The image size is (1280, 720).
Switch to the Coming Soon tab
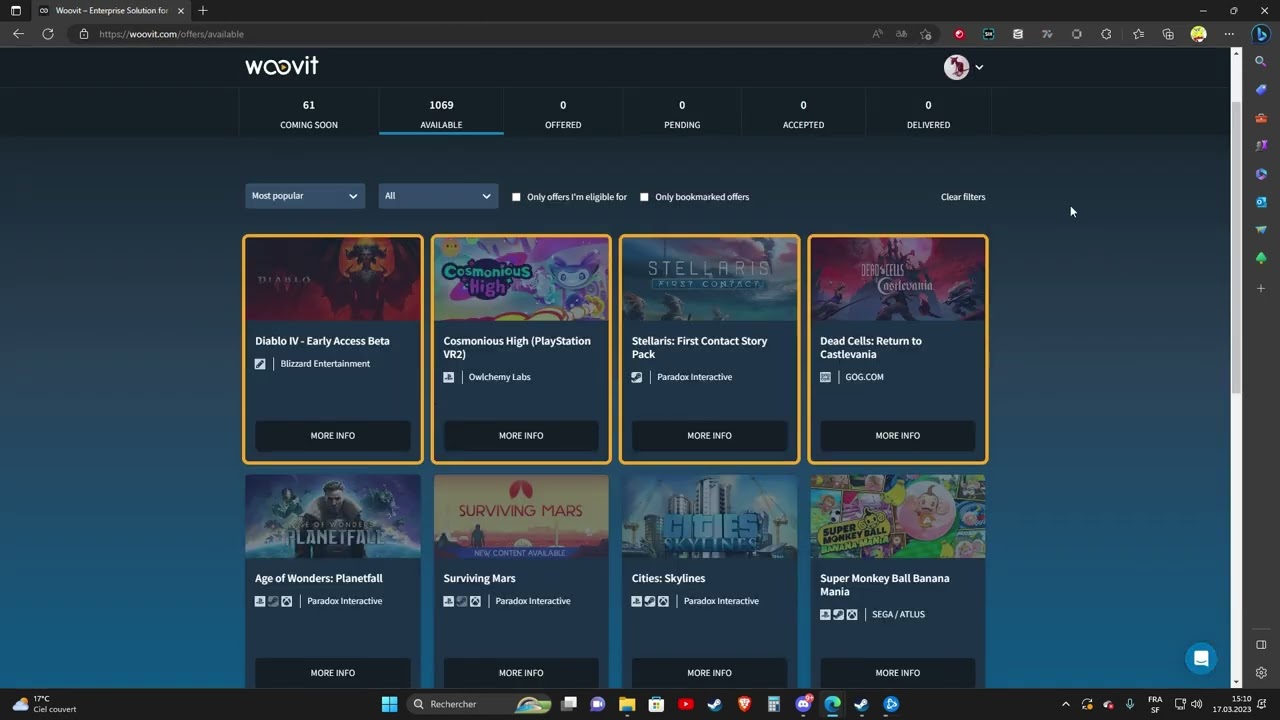(x=309, y=114)
